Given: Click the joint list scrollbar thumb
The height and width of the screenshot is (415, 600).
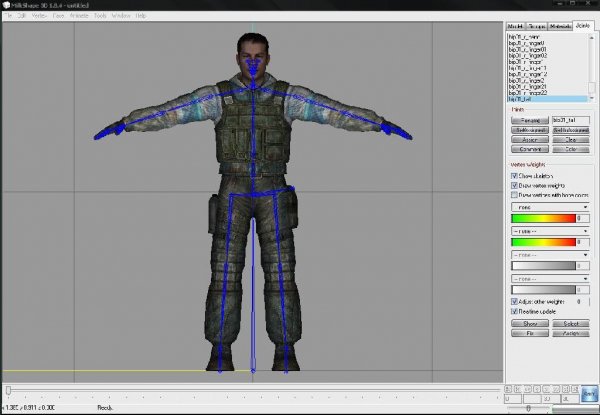Looking at the screenshot, I should pos(592,88).
